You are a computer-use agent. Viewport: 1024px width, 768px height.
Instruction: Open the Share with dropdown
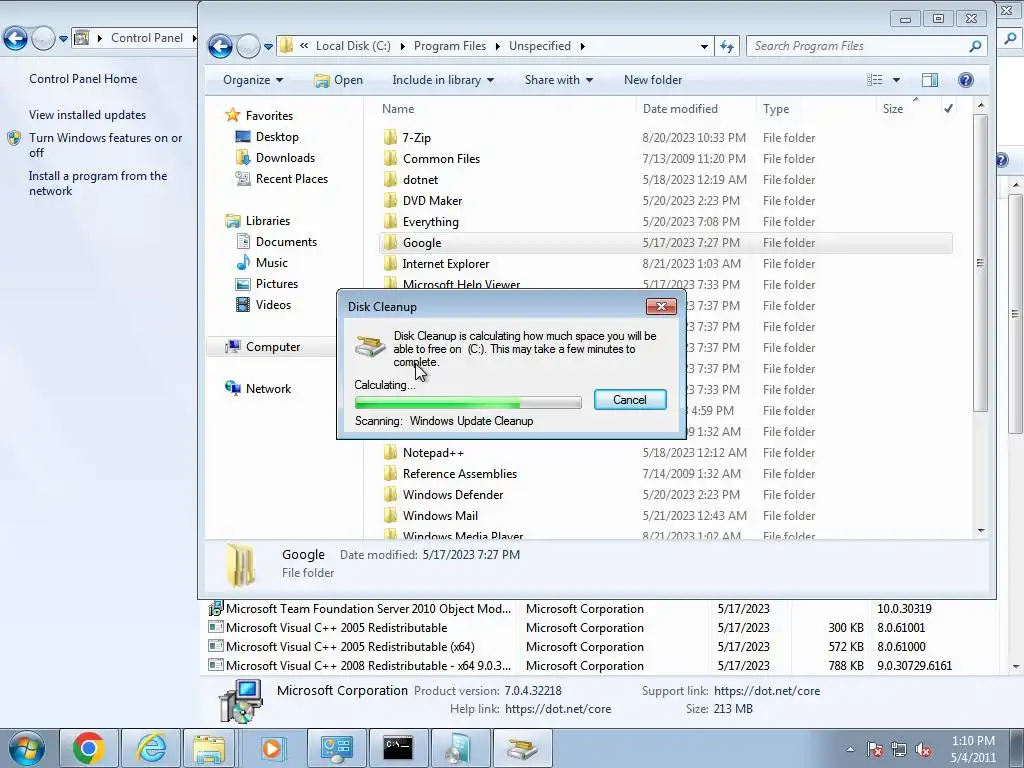tap(558, 80)
